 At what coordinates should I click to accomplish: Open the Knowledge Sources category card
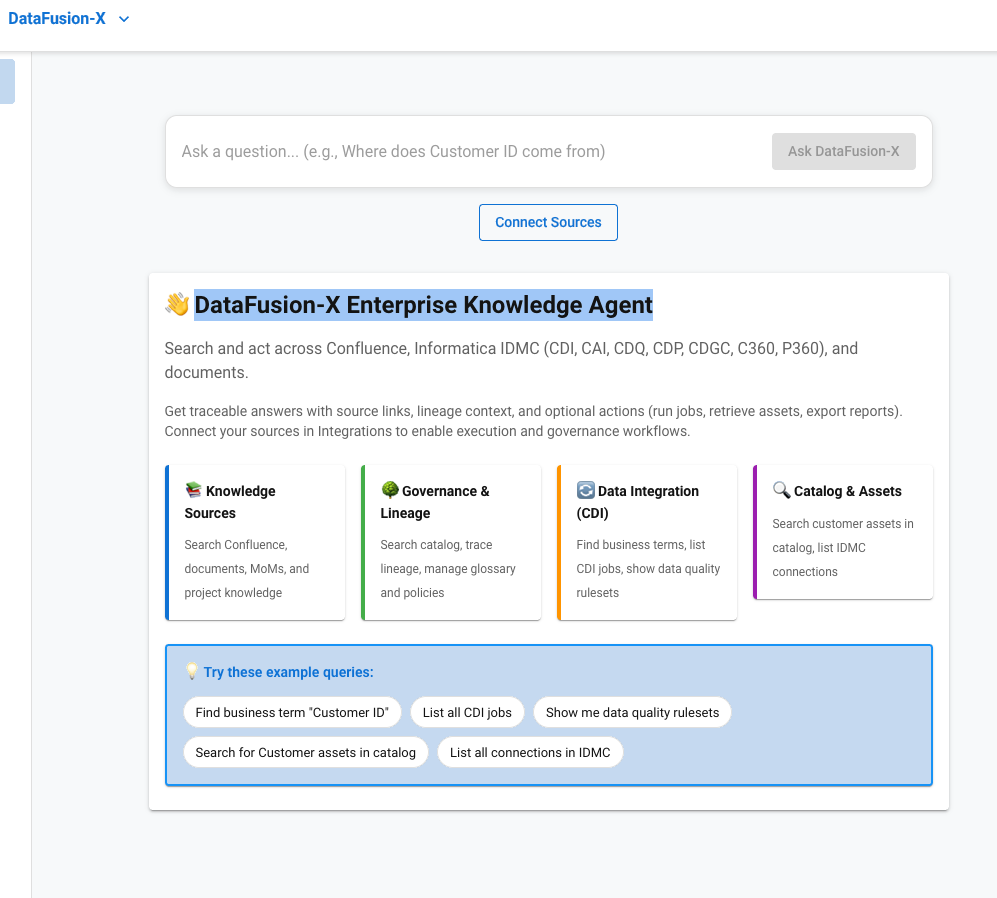click(254, 542)
